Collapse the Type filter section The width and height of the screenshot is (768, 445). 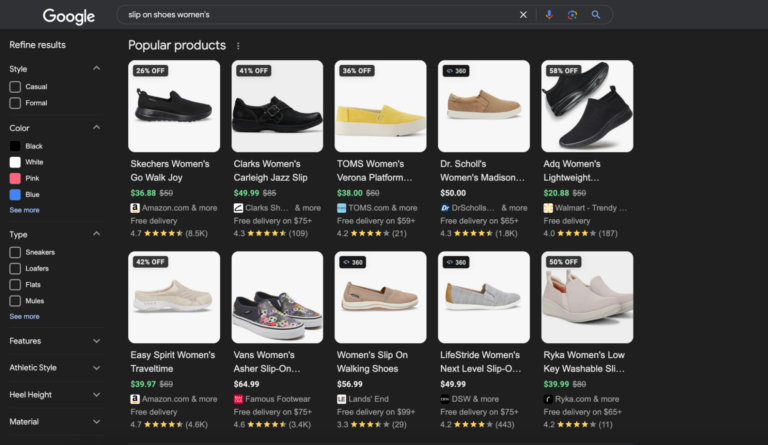tap(96, 234)
